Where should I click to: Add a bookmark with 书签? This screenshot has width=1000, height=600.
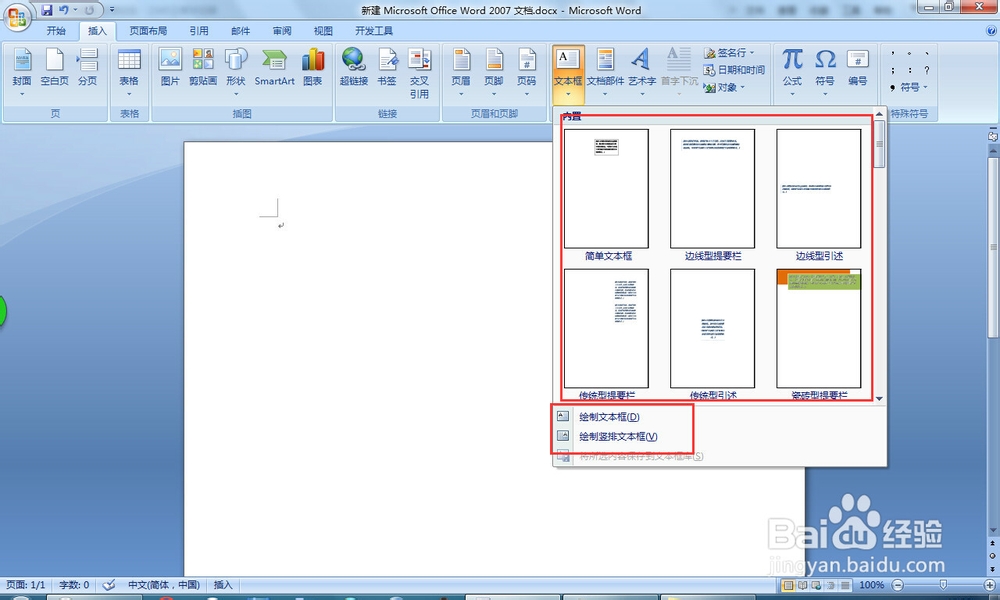387,67
